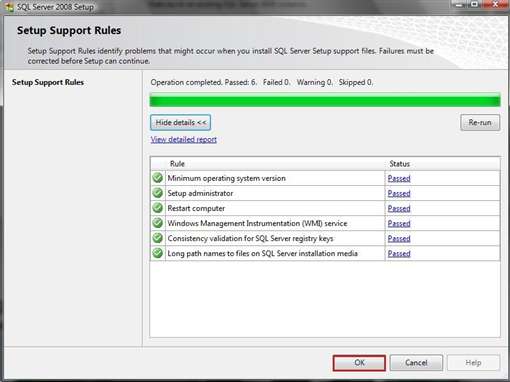
Task: Click the green progress bar
Action: pos(325,100)
